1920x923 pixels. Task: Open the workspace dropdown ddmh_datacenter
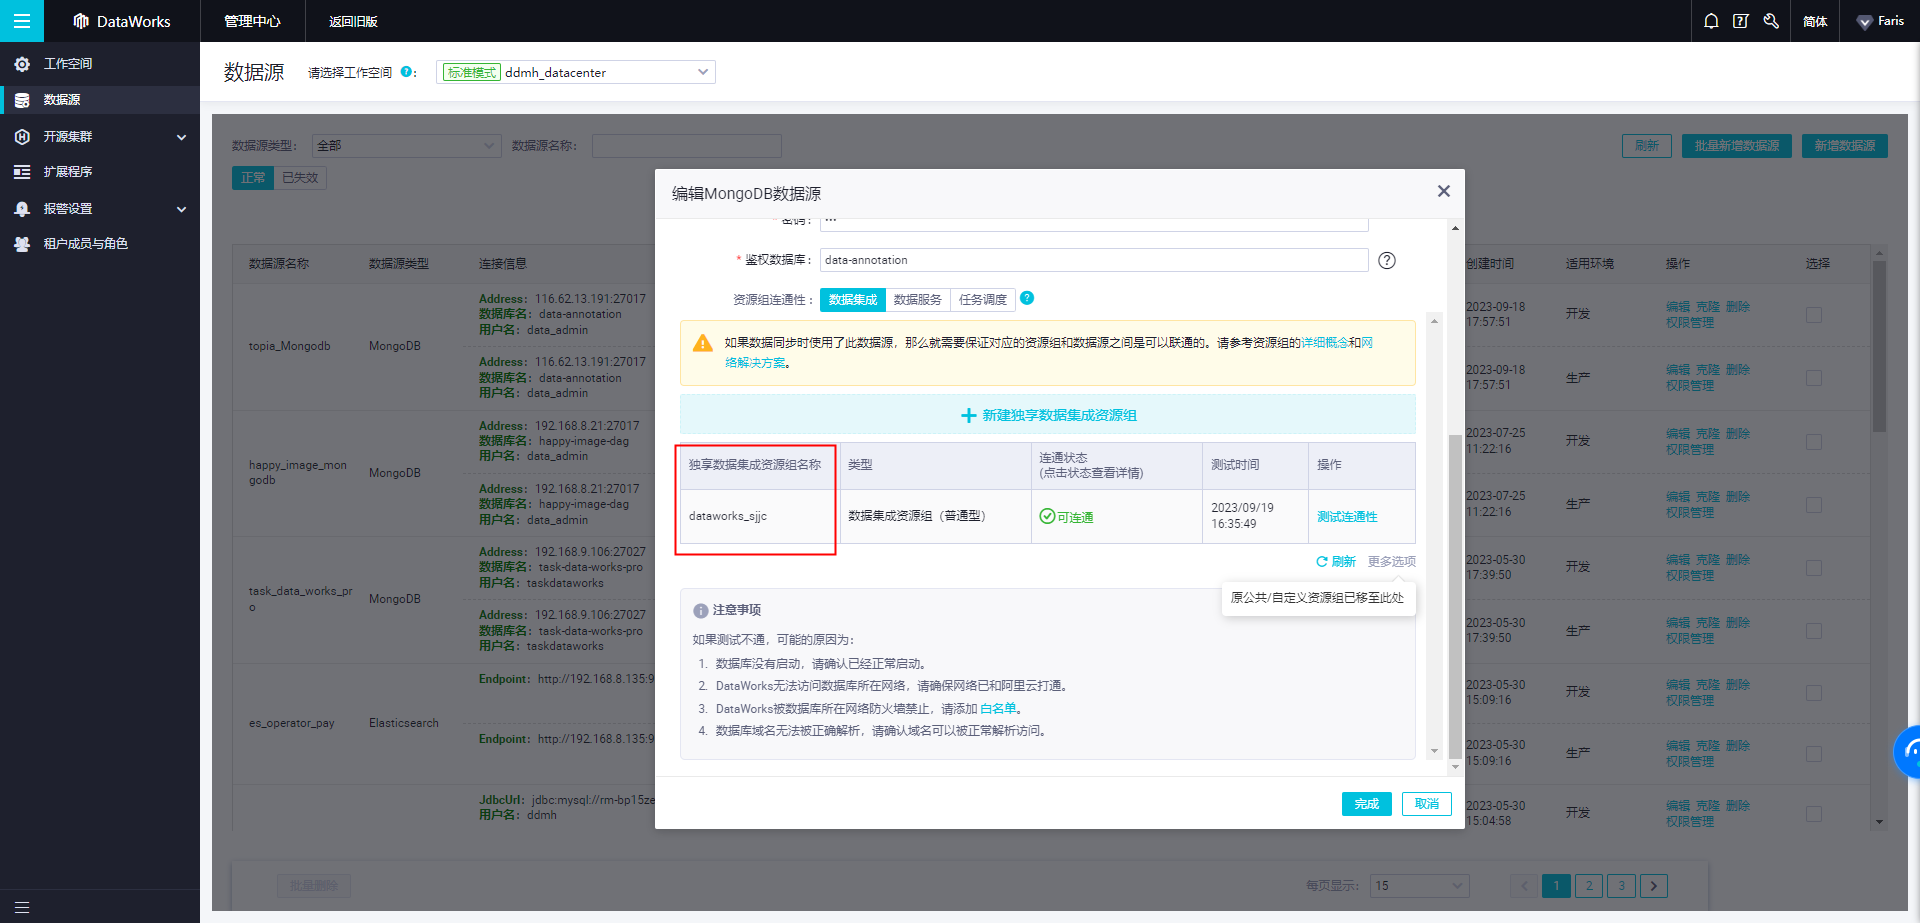click(x=576, y=72)
